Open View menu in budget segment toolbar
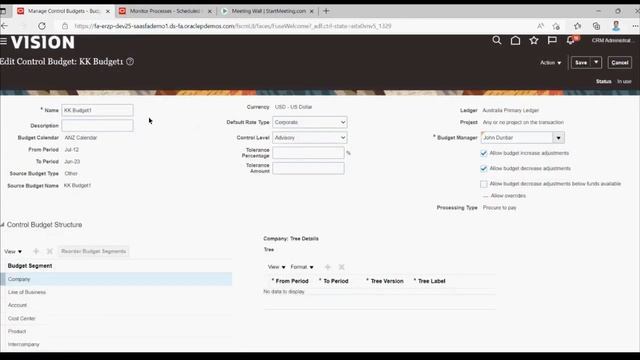Image resolution: width=640 pixels, height=360 pixels. (13, 251)
